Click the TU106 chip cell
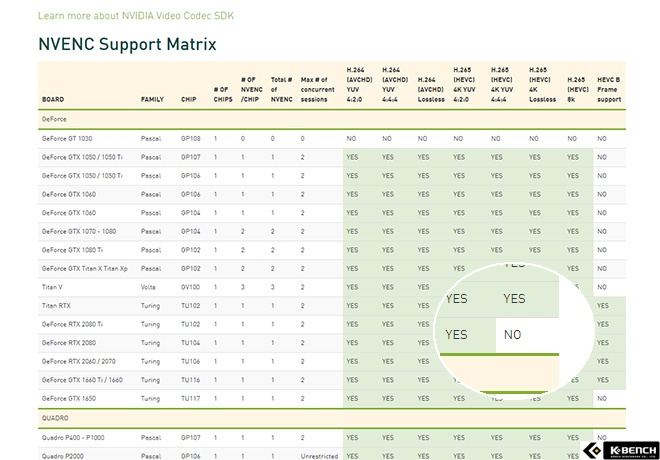This screenshot has width=660, height=460. [191, 361]
